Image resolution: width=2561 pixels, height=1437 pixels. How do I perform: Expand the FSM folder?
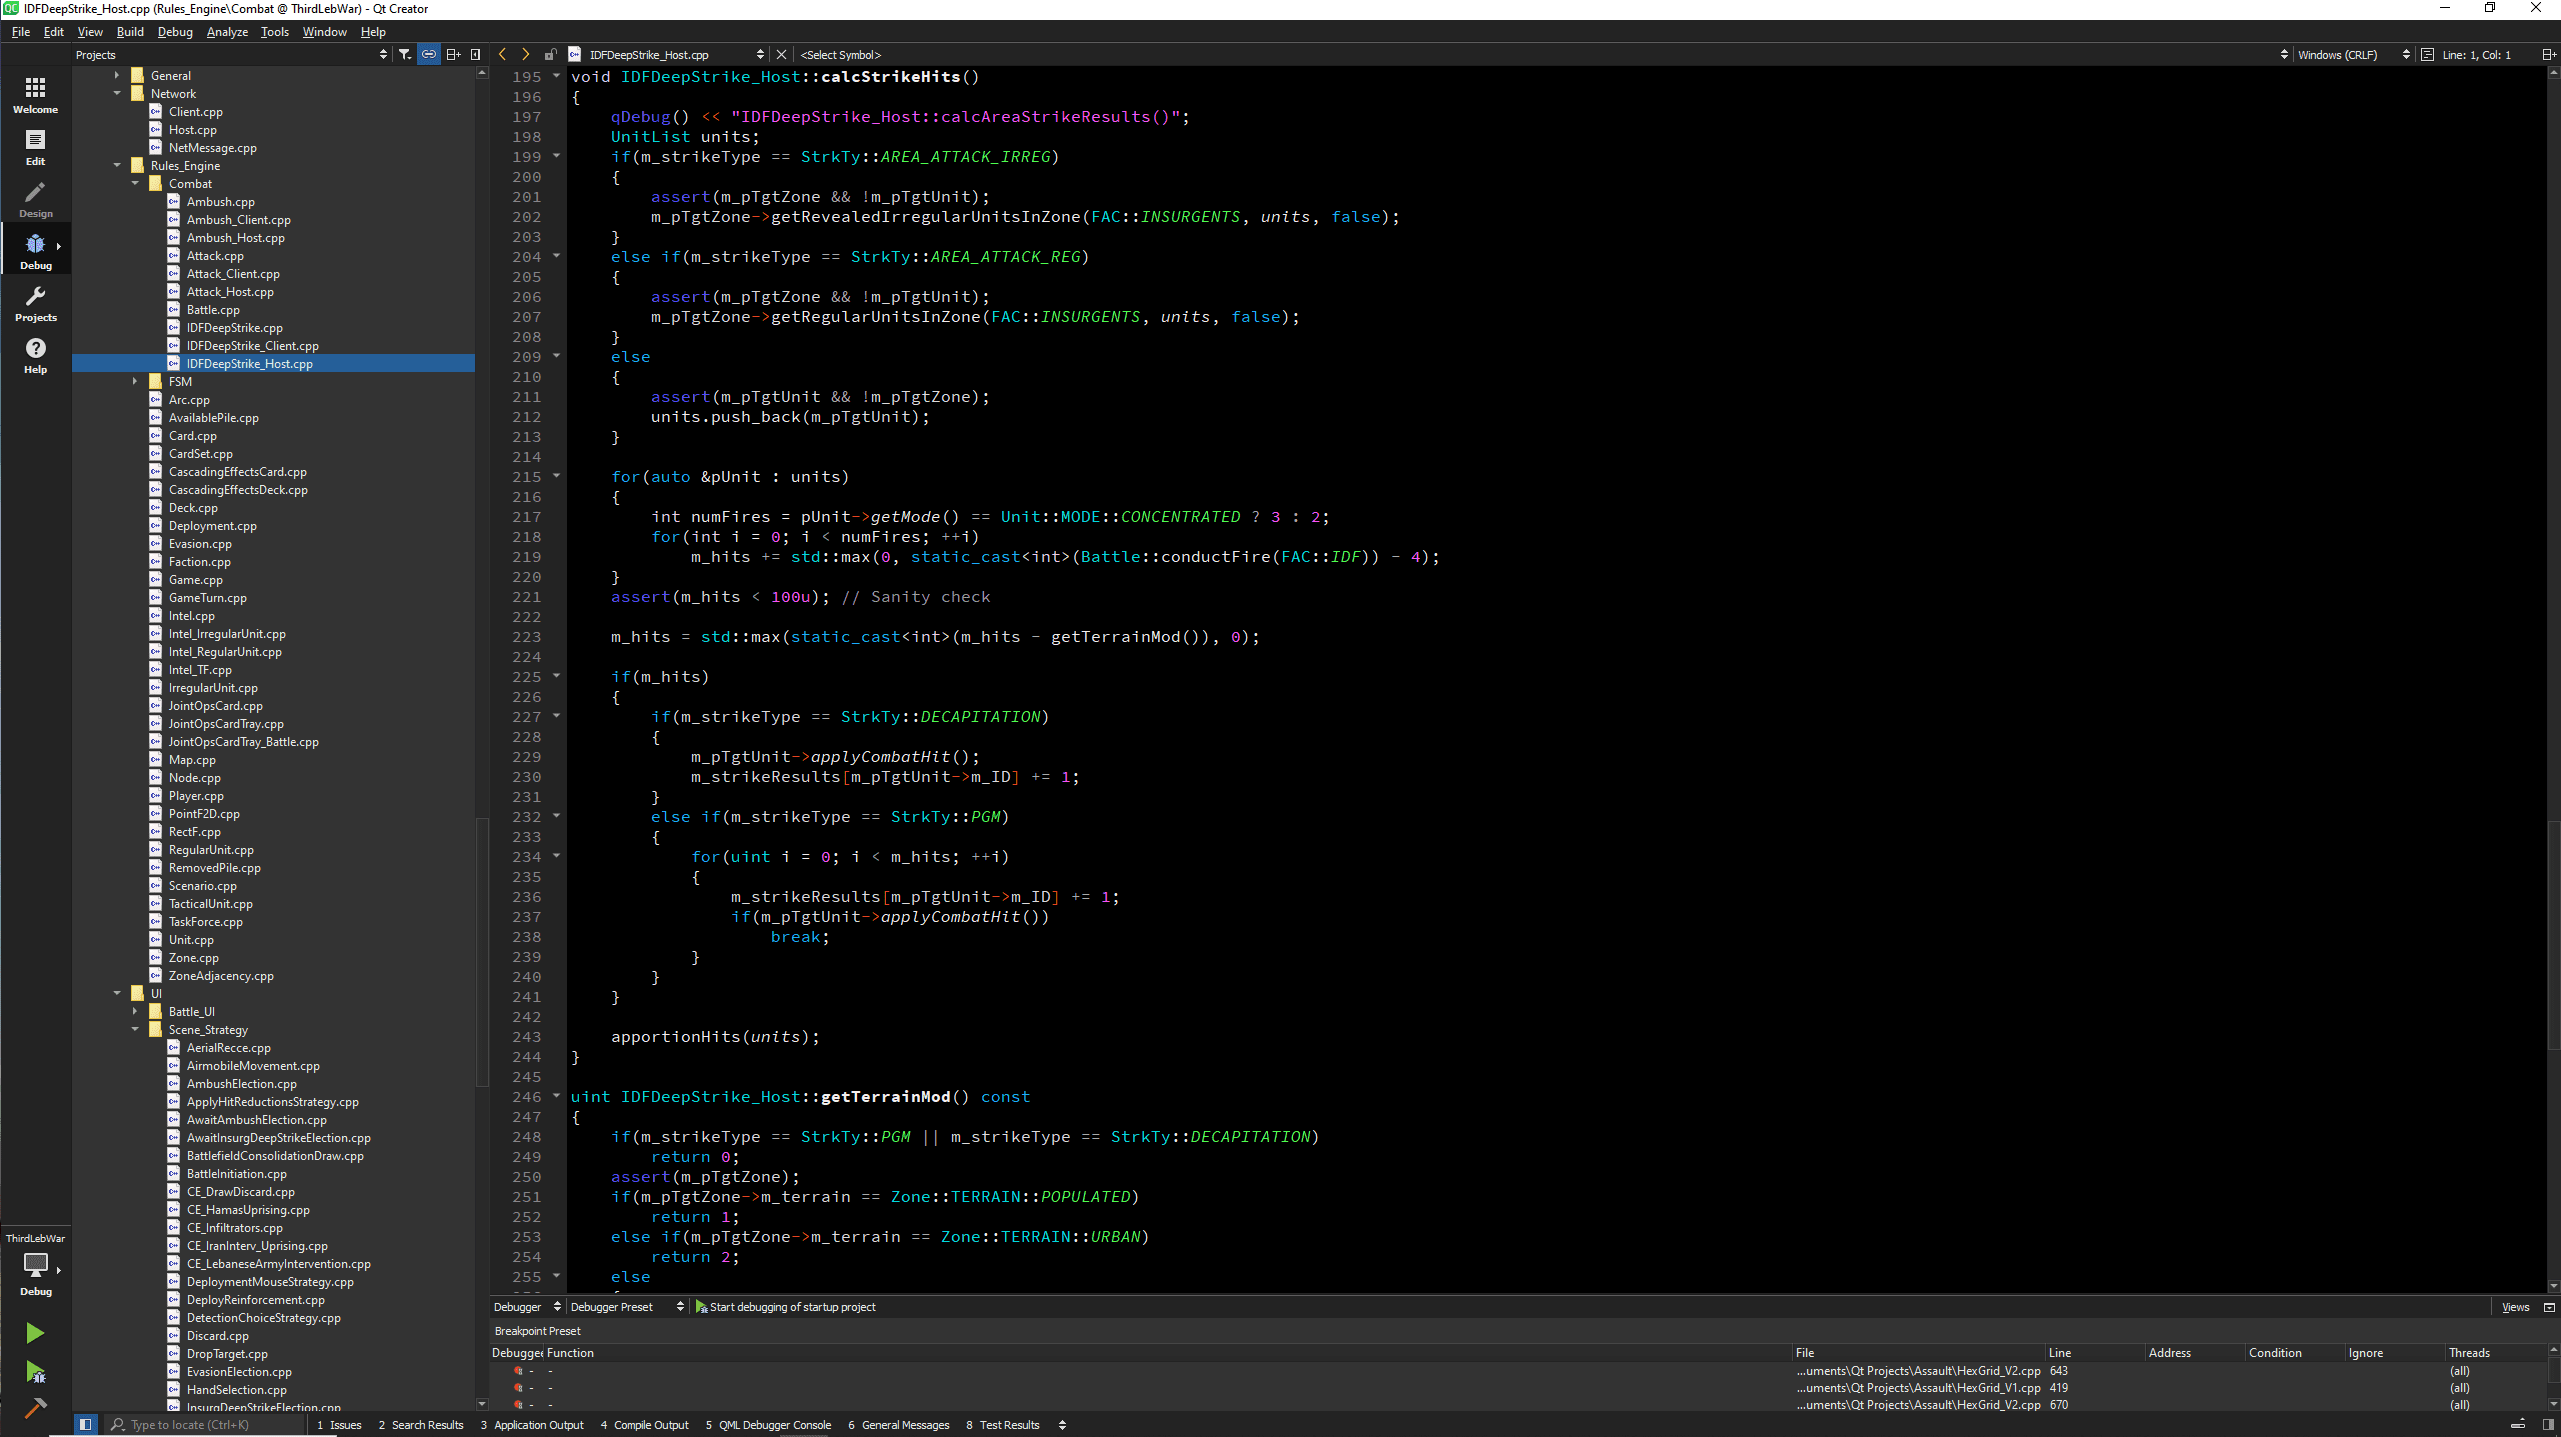coord(135,381)
